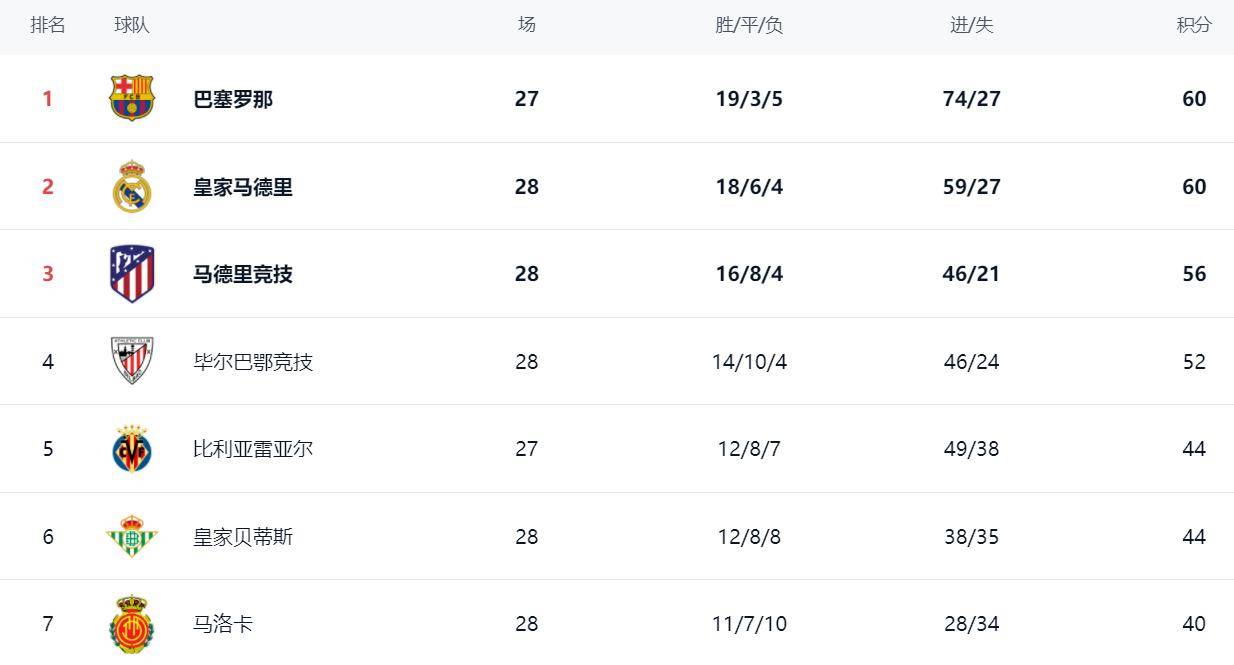Viewport: 1234px width, 665px height.
Task: Sort by the 积分 column header
Action: (x=1194, y=25)
